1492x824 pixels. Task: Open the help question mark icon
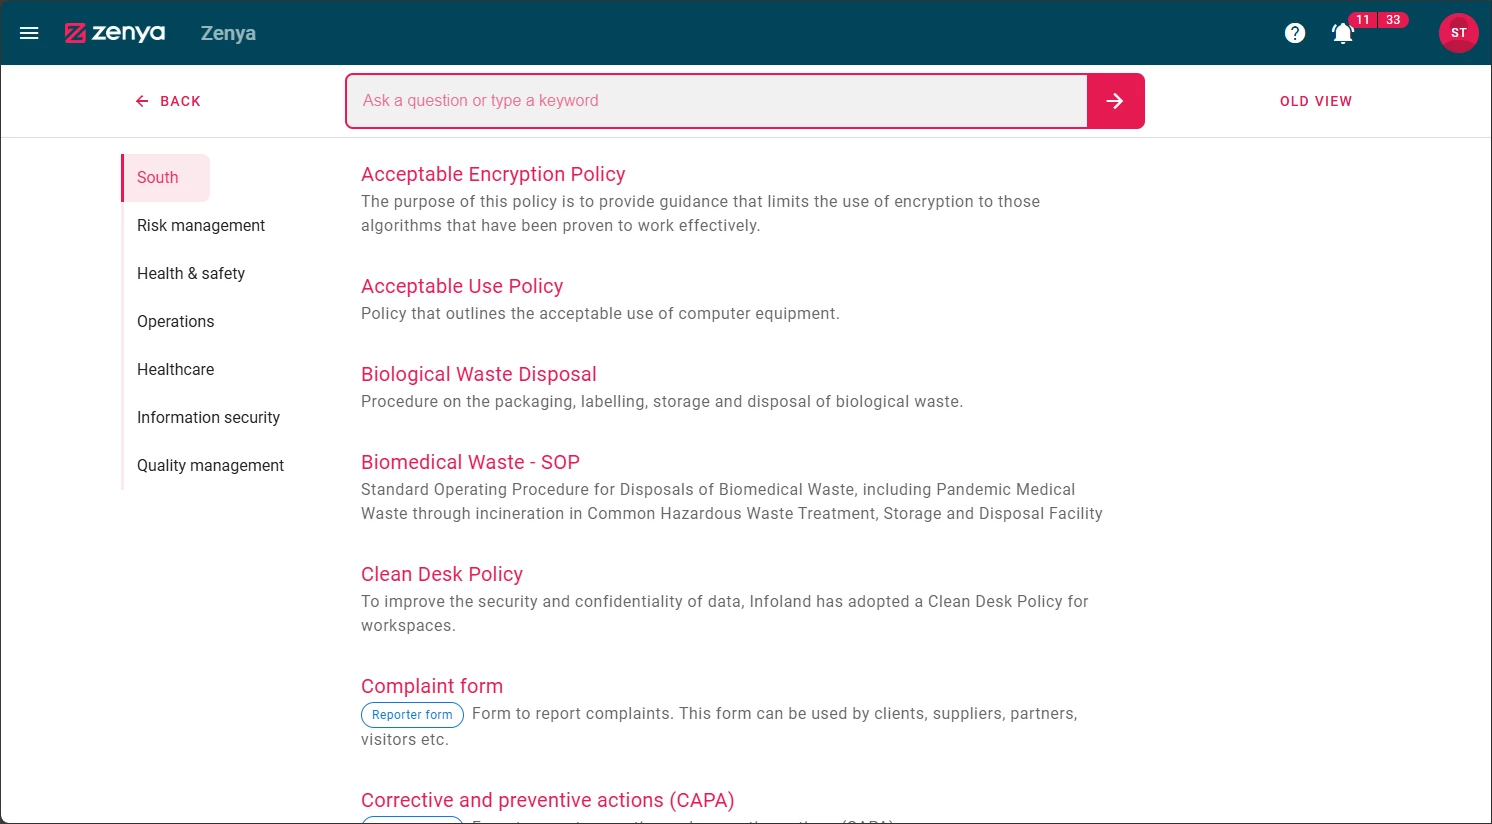pyautogui.click(x=1295, y=33)
